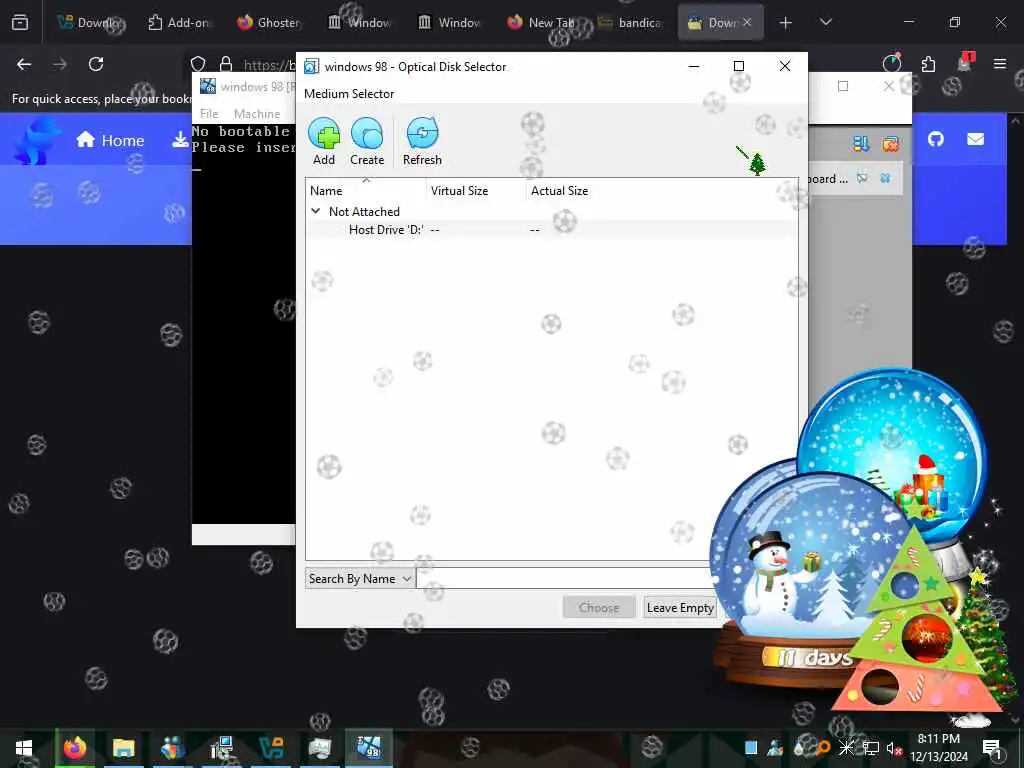Close the active Downloads tab
1024x768 pixels.
coord(747,23)
